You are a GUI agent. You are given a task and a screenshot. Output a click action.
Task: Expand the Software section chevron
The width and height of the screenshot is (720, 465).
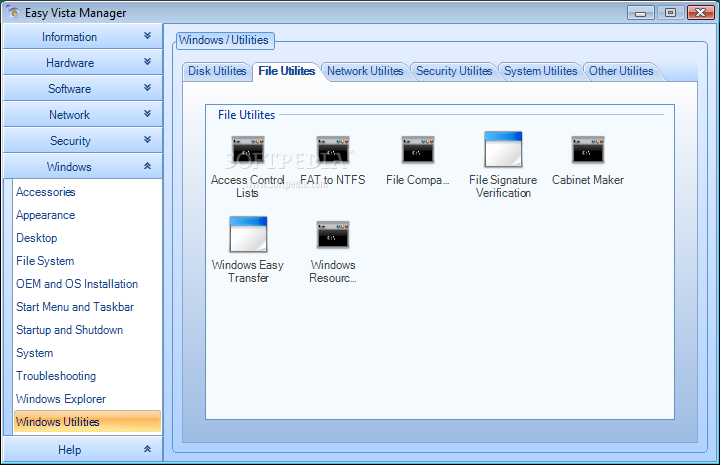coord(147,87)
